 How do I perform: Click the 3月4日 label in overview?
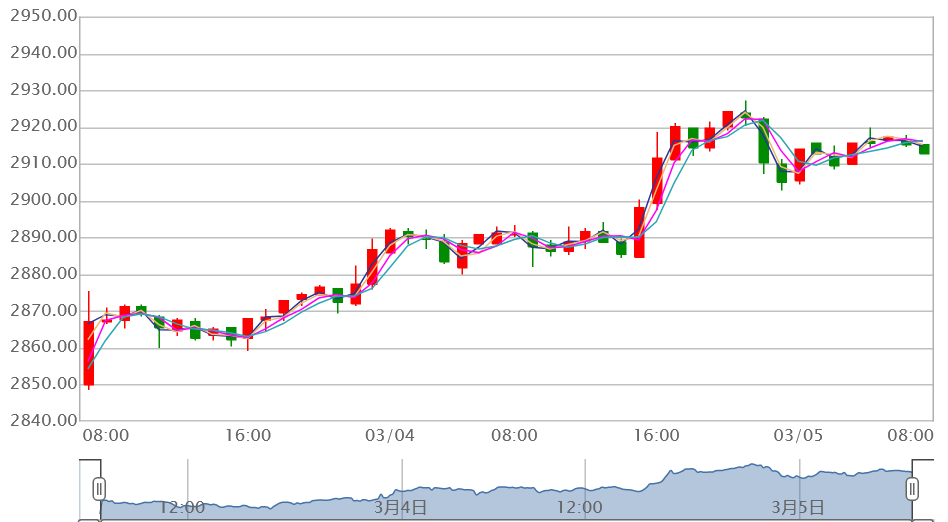click(400, 507)
